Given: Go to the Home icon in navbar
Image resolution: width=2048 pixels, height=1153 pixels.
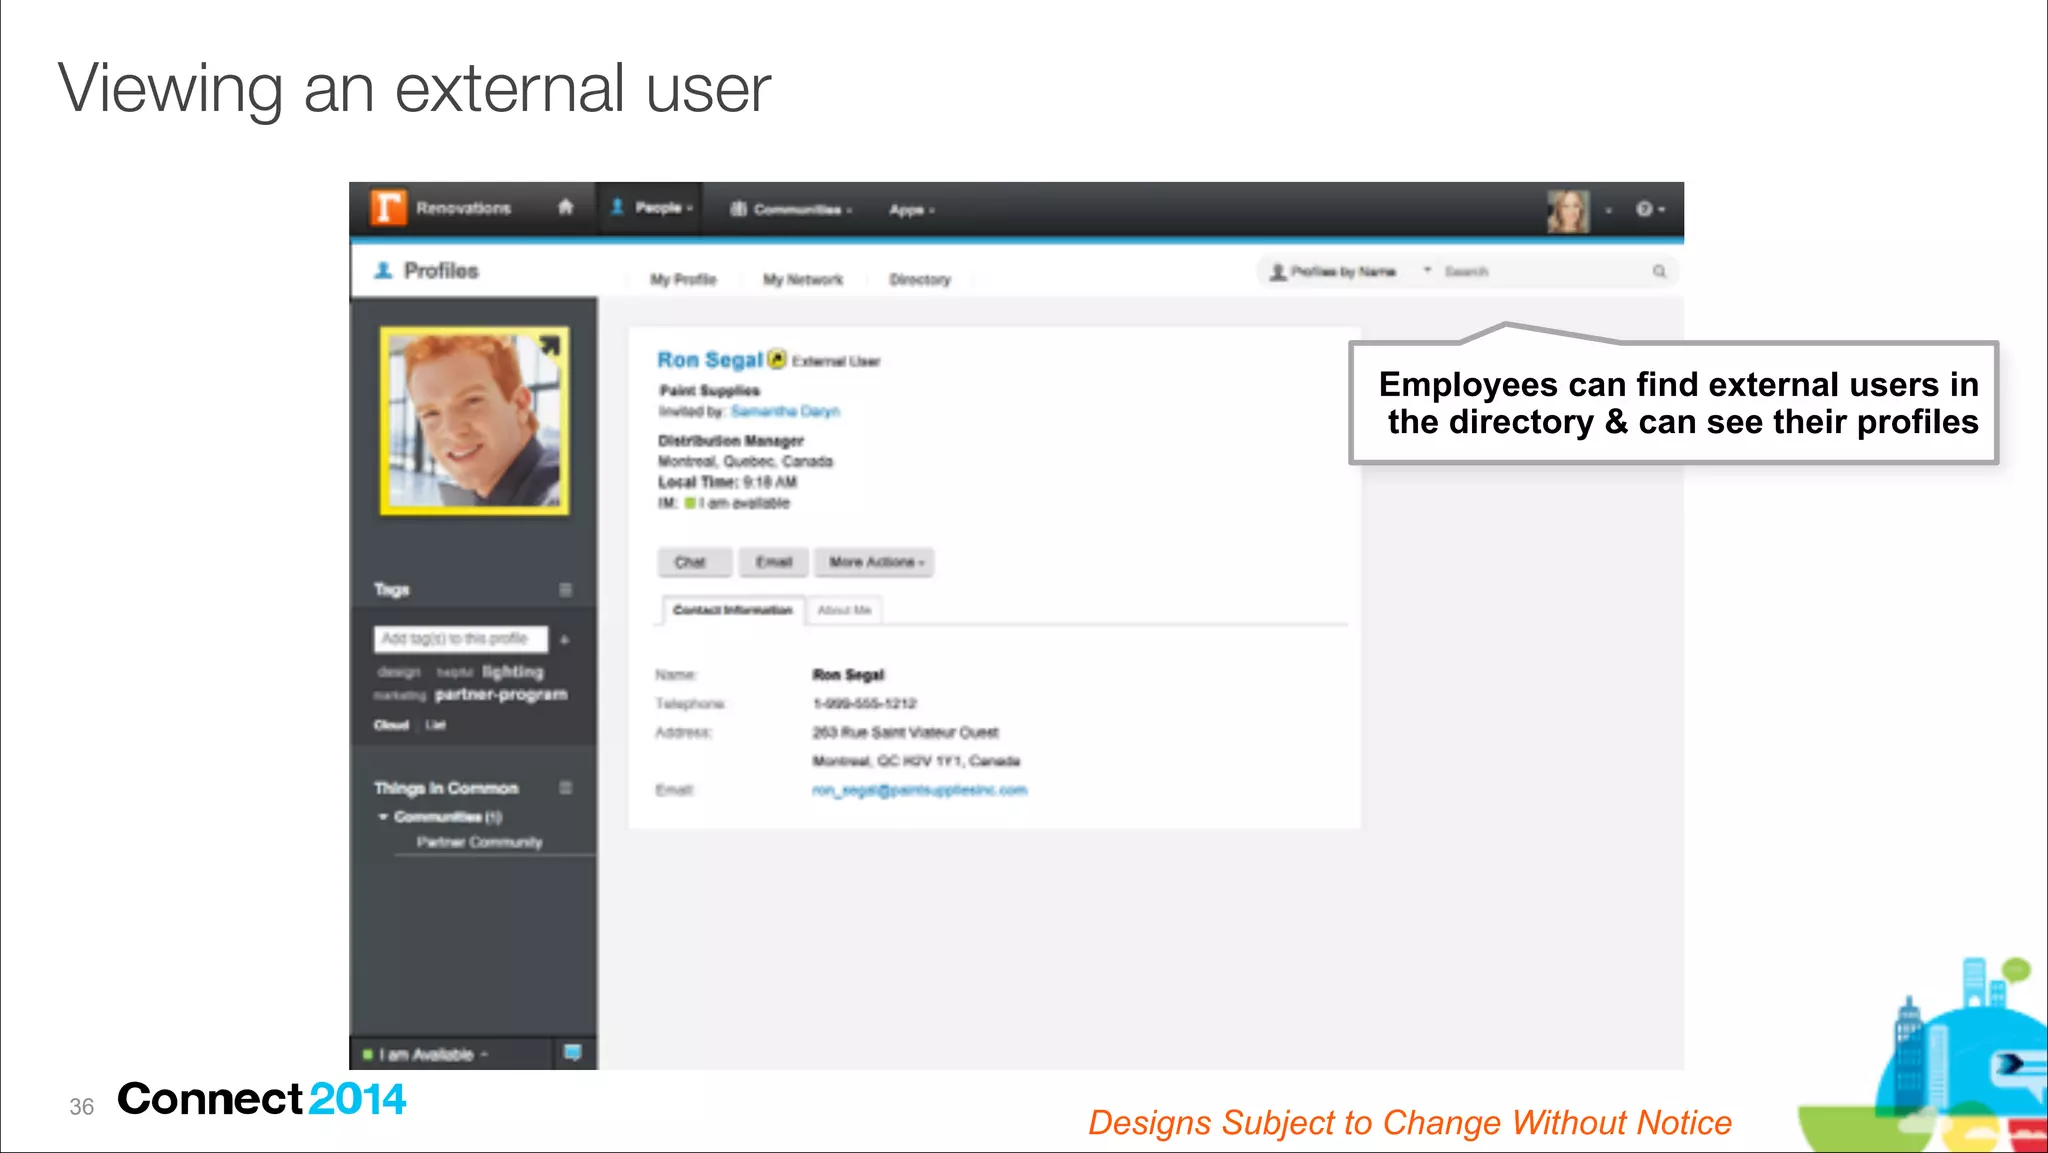Looking at the screenshot, I should pos(566,207).
